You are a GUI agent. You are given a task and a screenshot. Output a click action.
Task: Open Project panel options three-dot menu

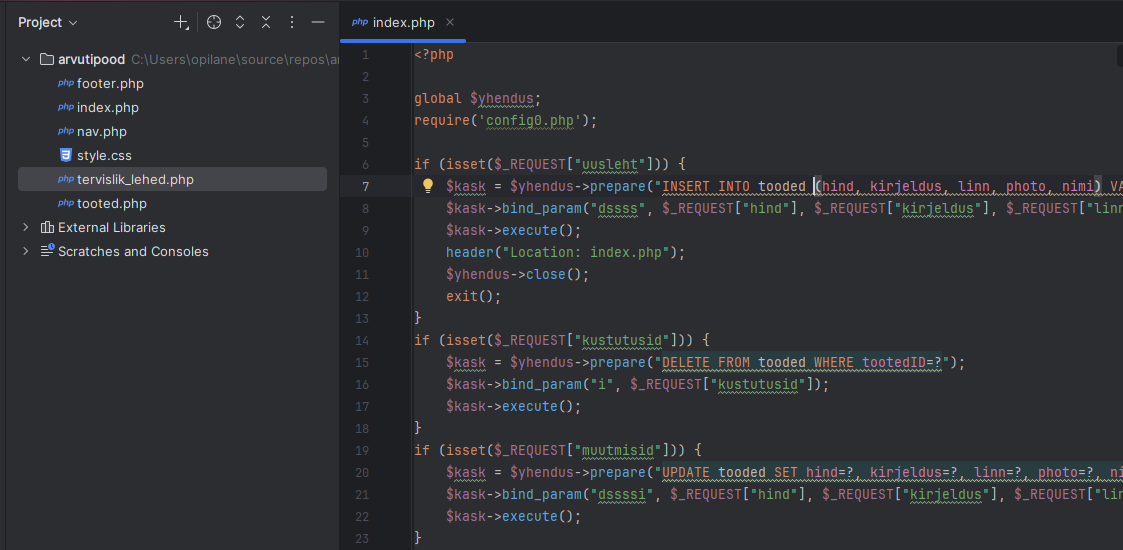292,22
